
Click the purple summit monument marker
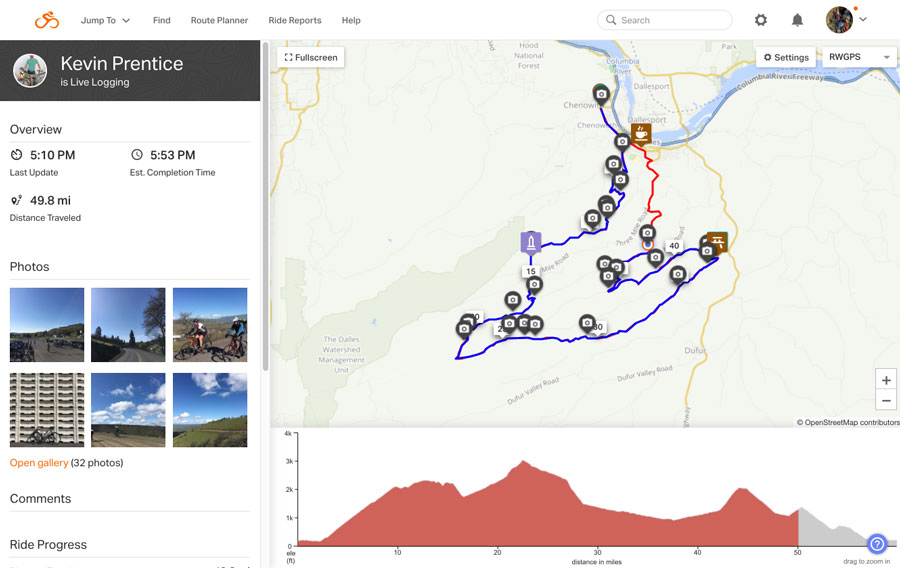point(531,242)
